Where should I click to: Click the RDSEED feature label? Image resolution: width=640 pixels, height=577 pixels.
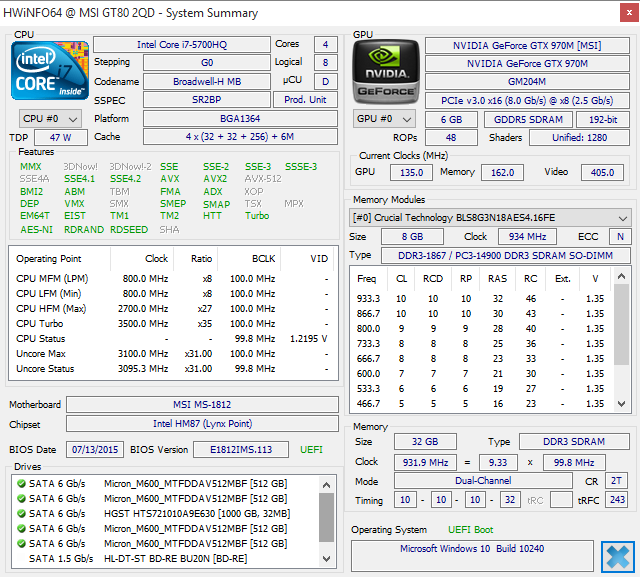(x=129, y=230)
